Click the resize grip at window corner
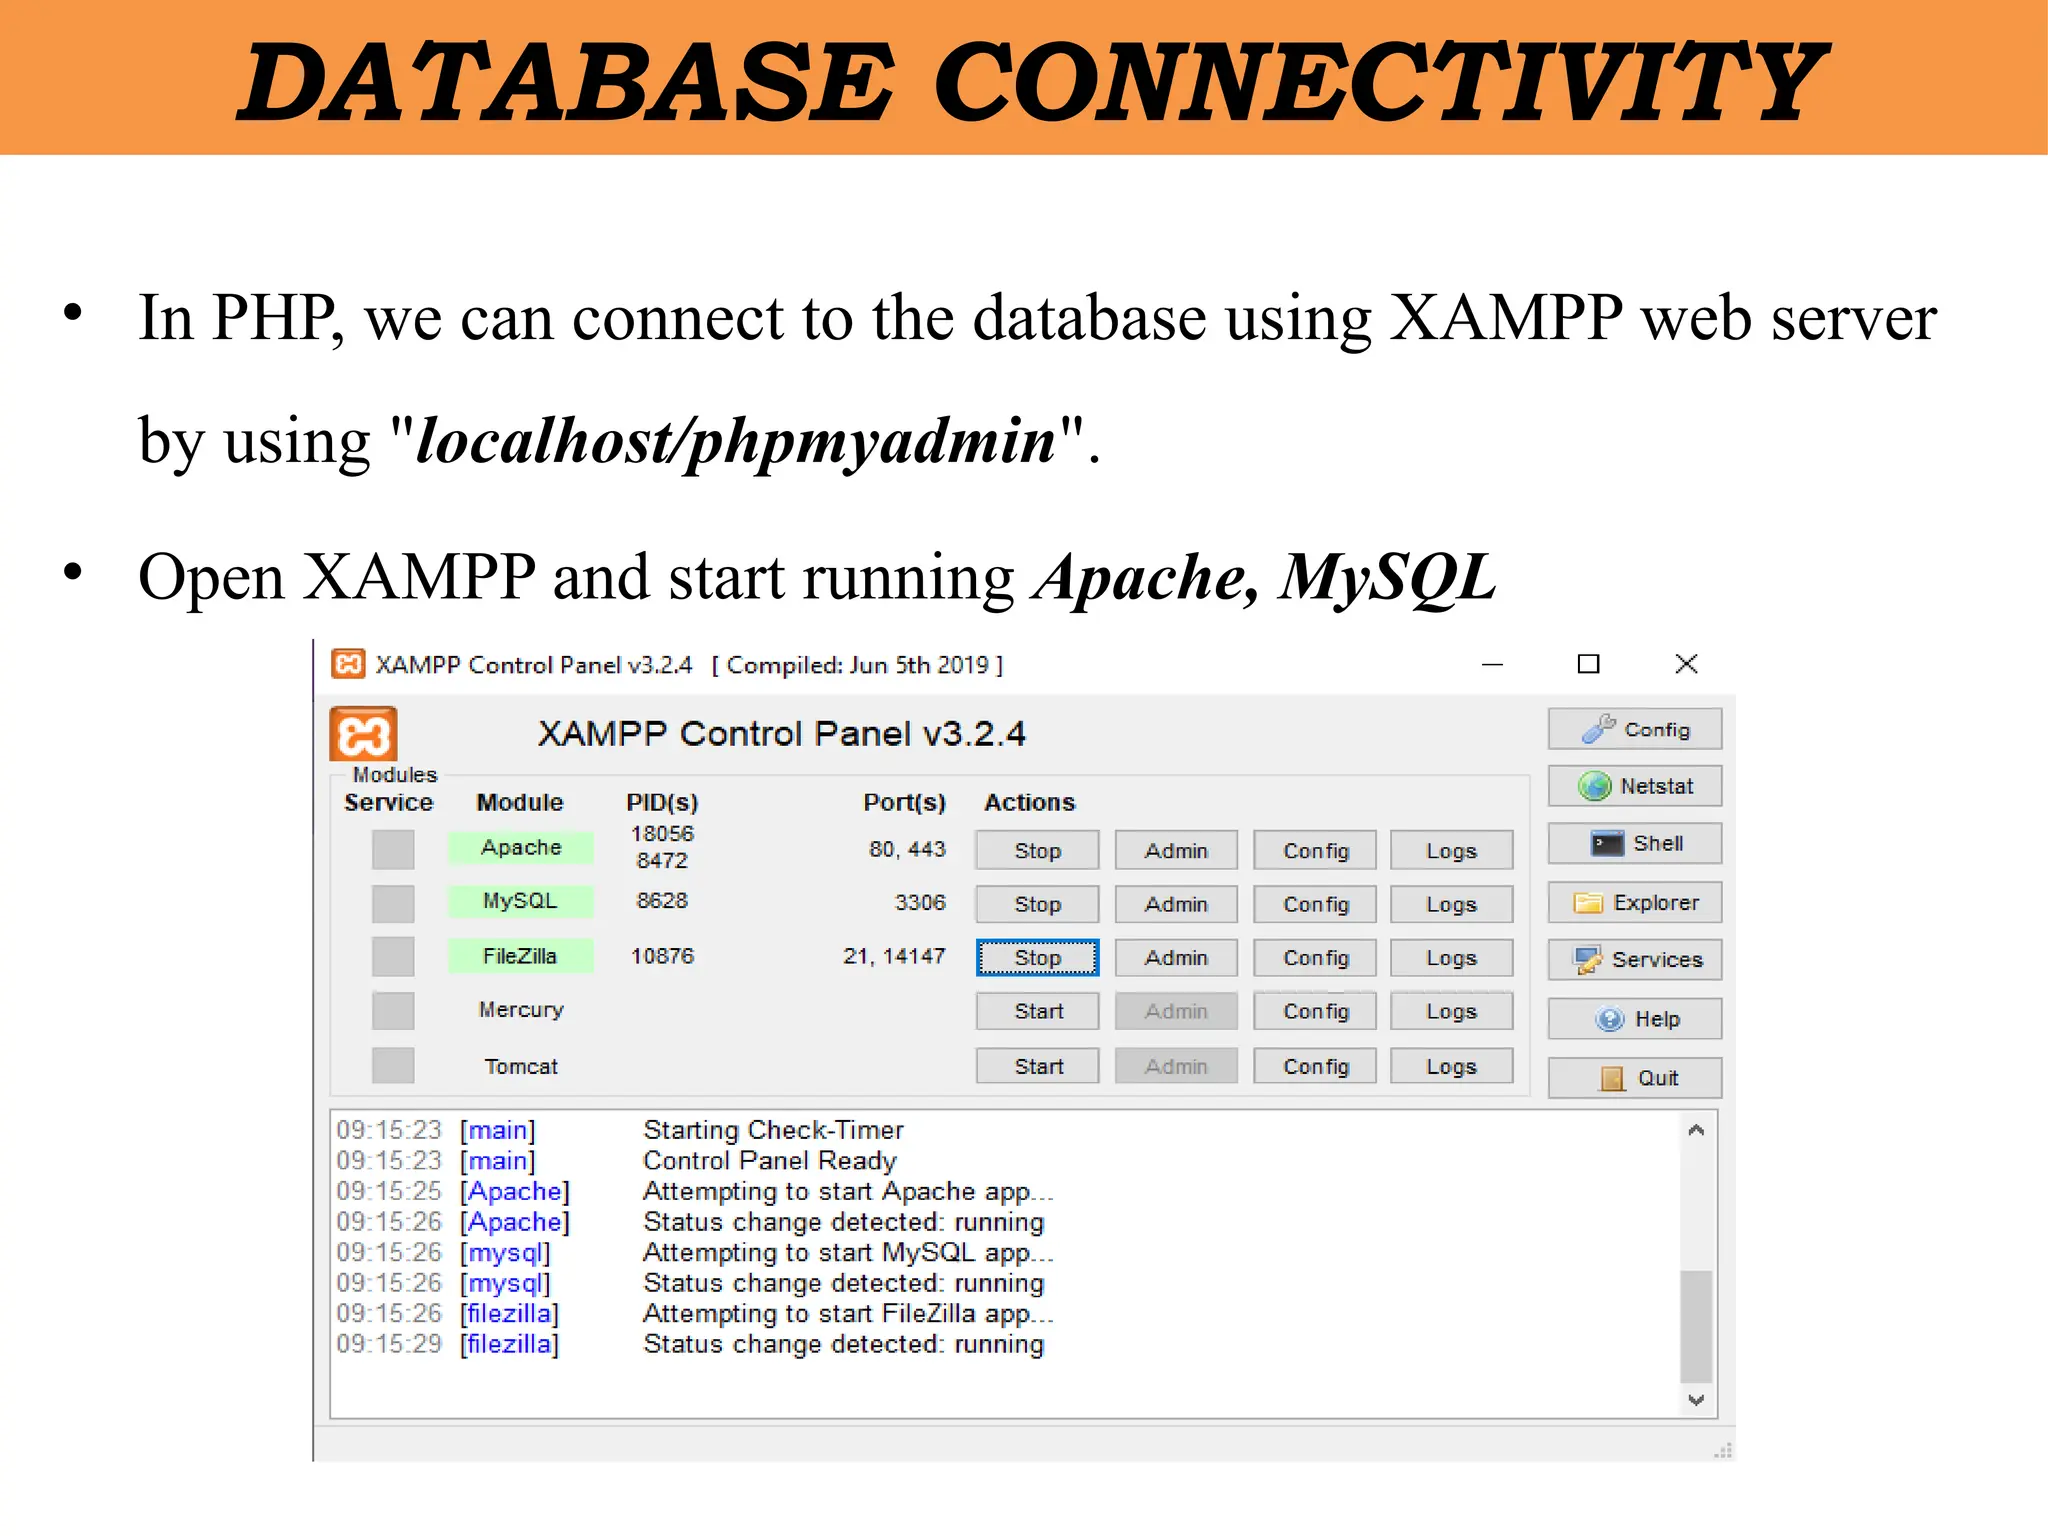 1723,1450
